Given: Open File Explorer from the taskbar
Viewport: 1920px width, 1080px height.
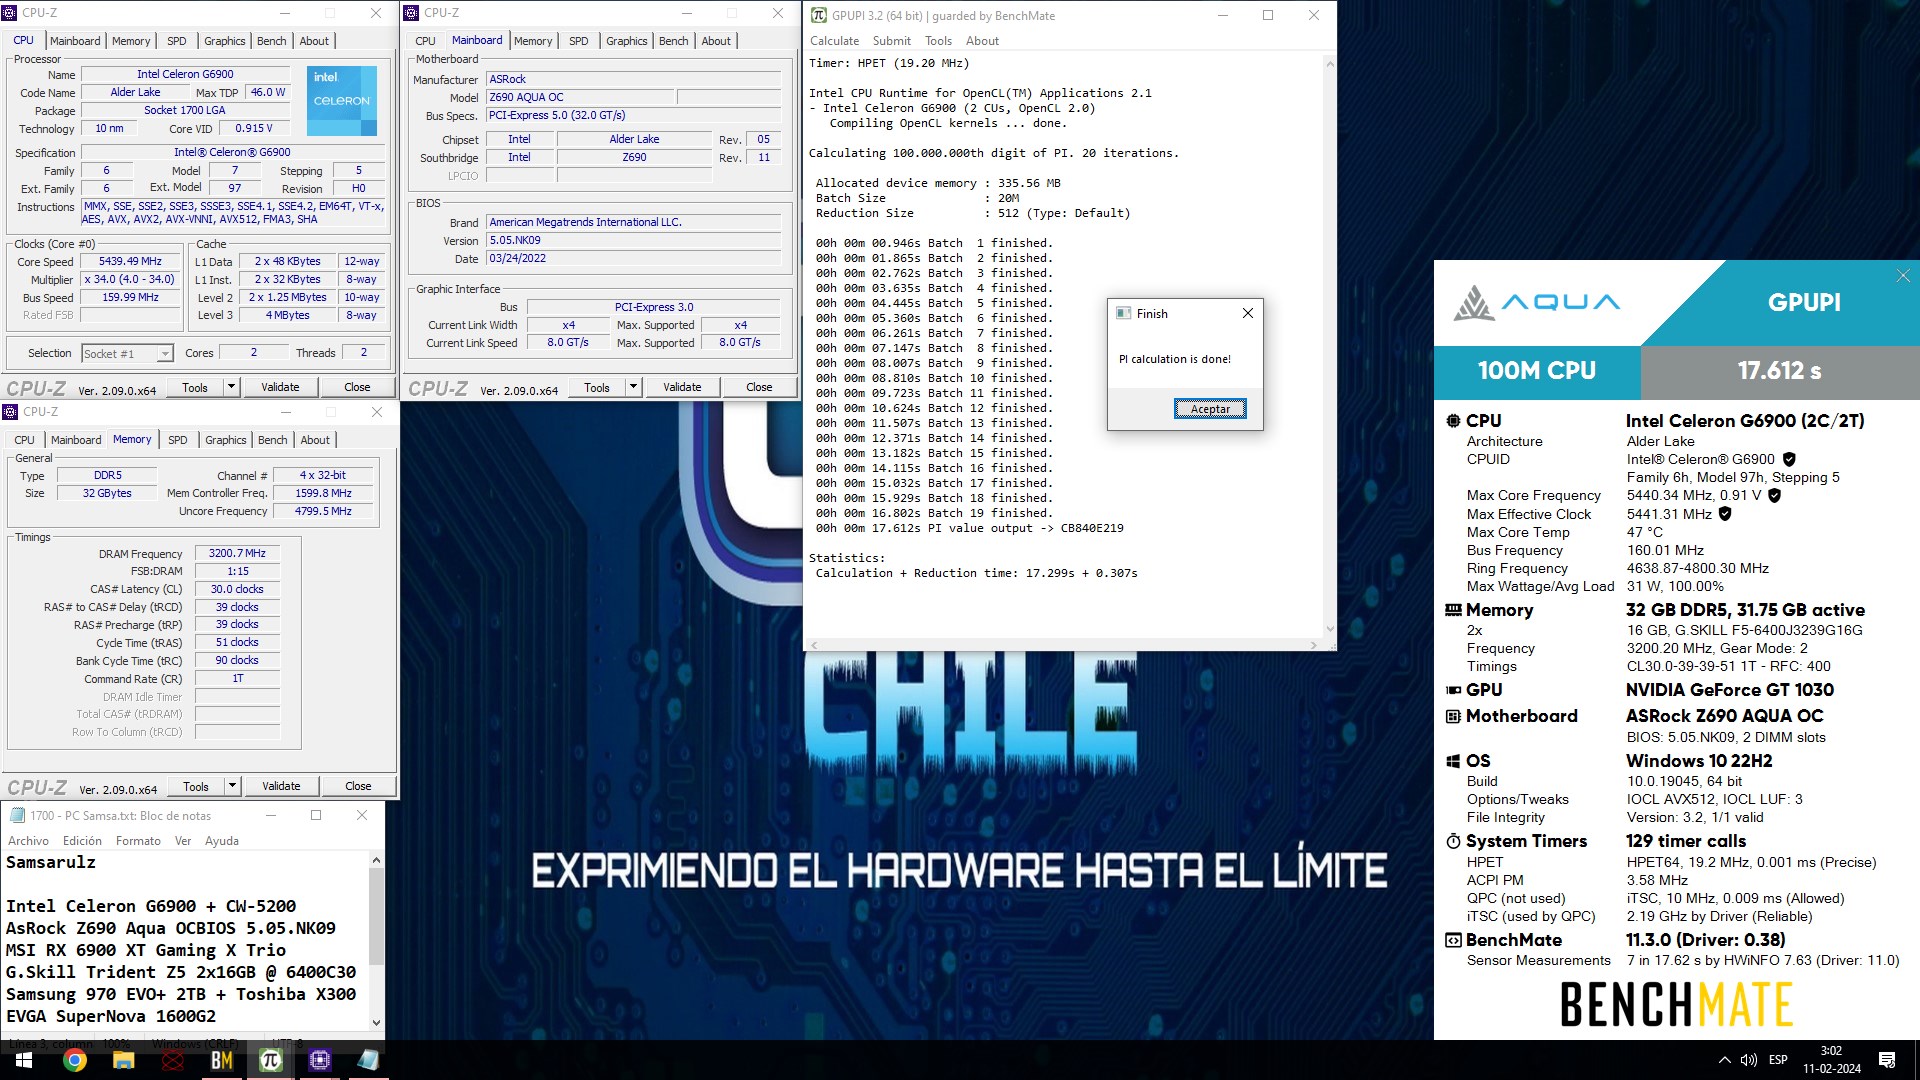Looking at the screenshot, I should click(123, 1060).
